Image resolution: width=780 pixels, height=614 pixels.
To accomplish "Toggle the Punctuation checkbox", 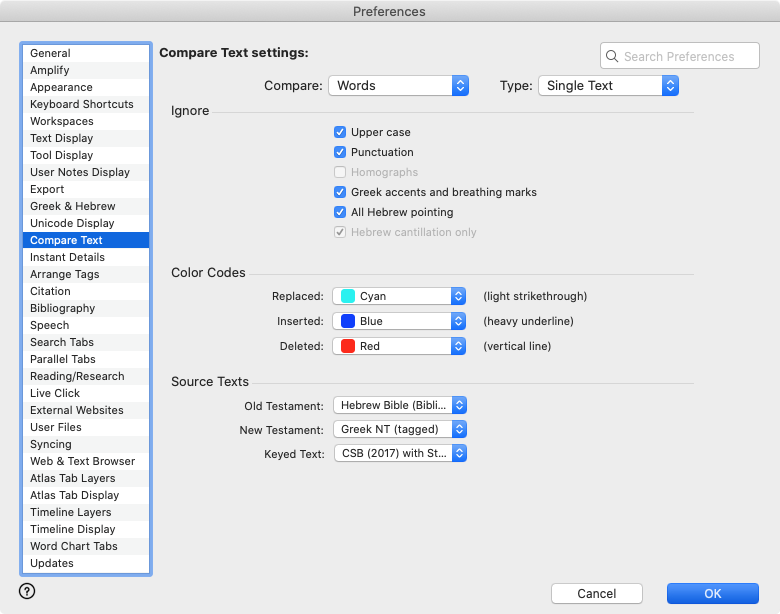I will (340, 152).
